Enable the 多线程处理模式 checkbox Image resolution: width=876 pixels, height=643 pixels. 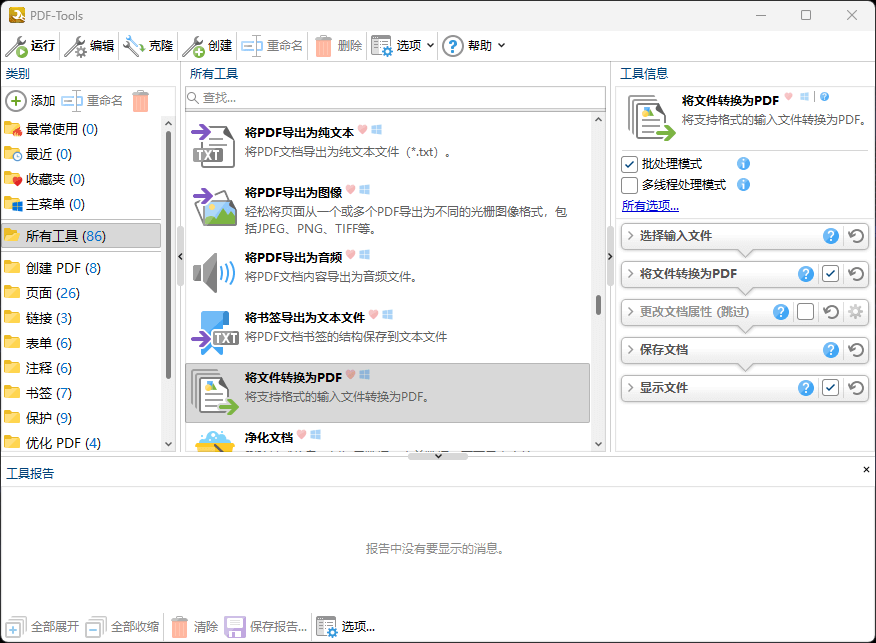(x=629, y=185)
